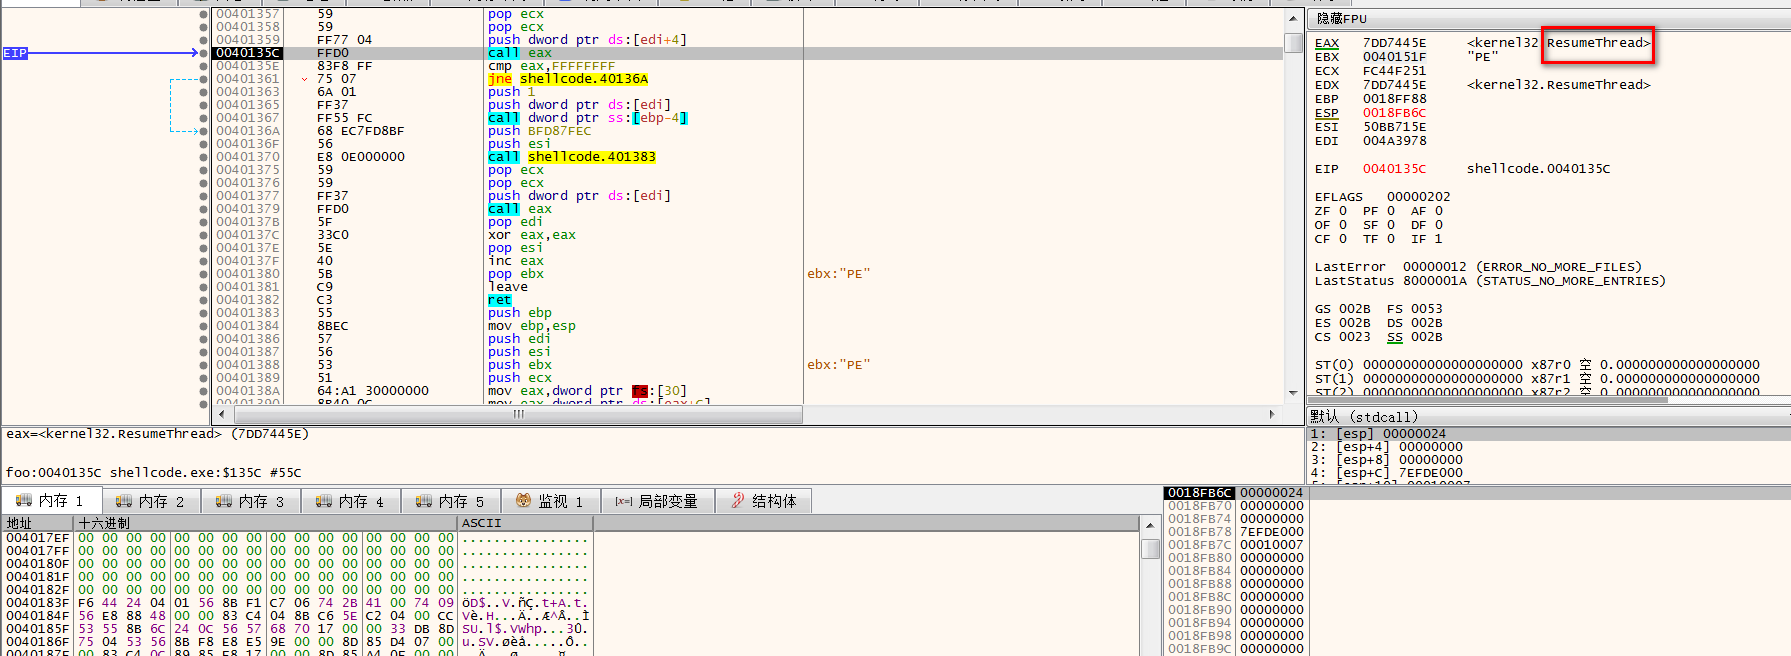This screenshot has height=656, width=1791.
Task: Click the breakpoint dot beside address 00401370
Action: click(204, 157)
